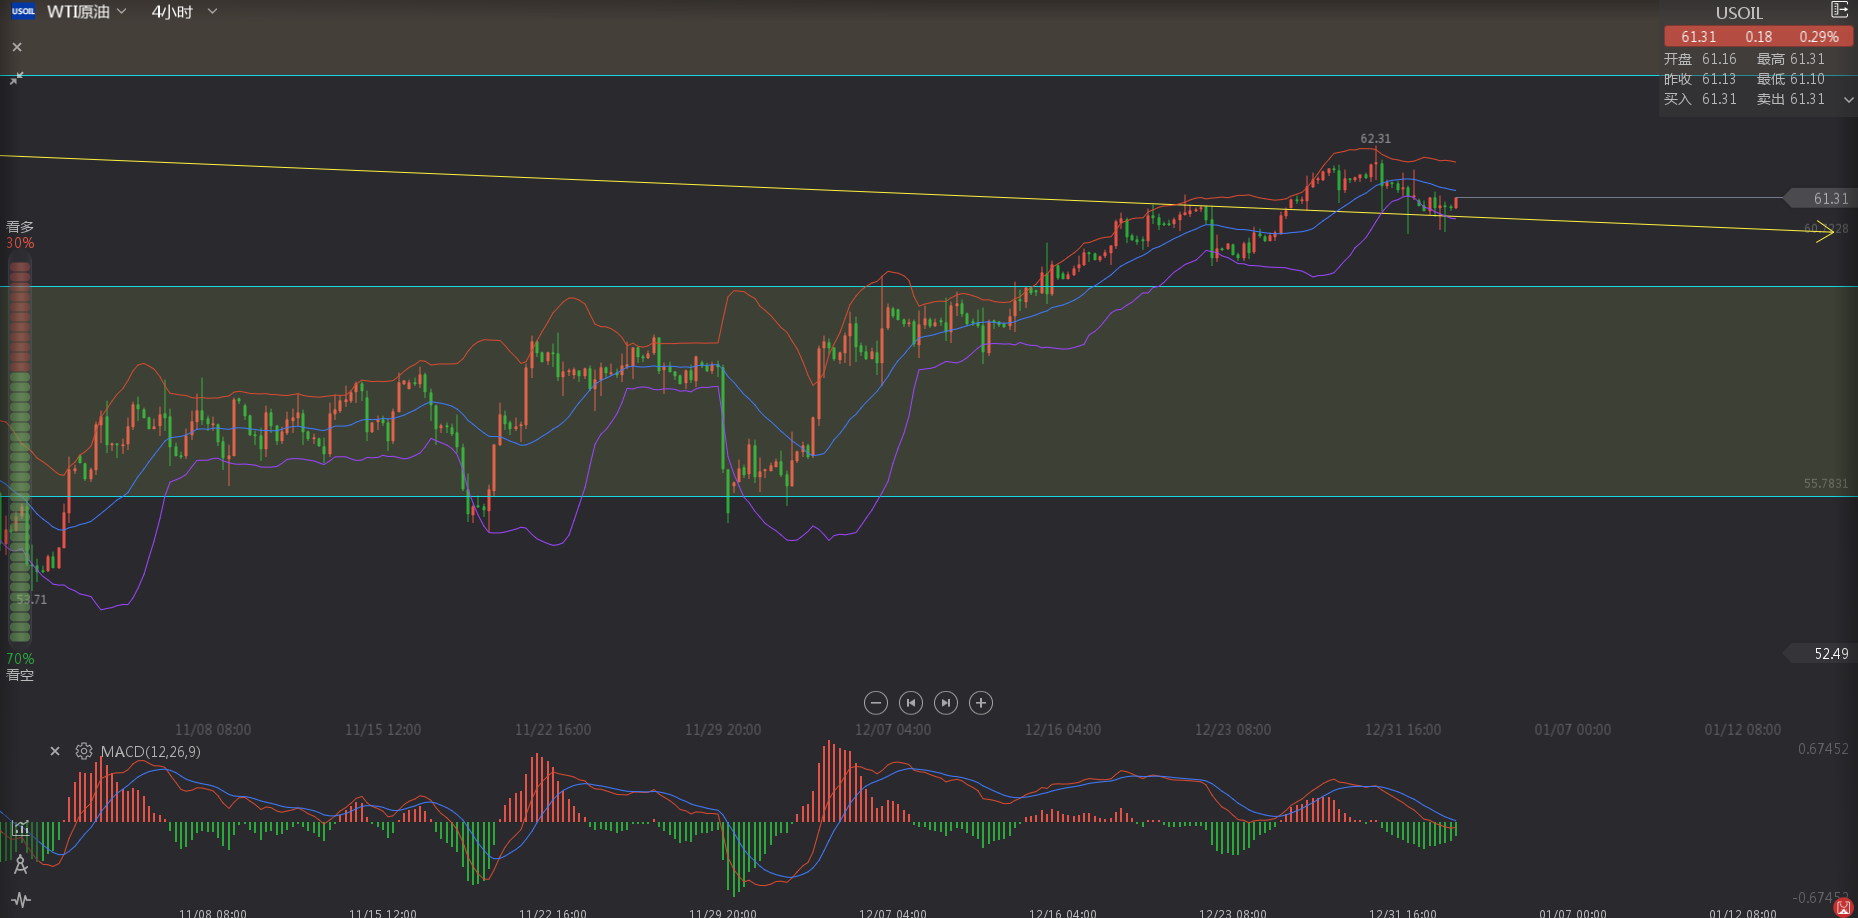Click the 61.31 current price label on axis
The width and height of the screenshot is (1858, 918).
(x=1829, y=199)
